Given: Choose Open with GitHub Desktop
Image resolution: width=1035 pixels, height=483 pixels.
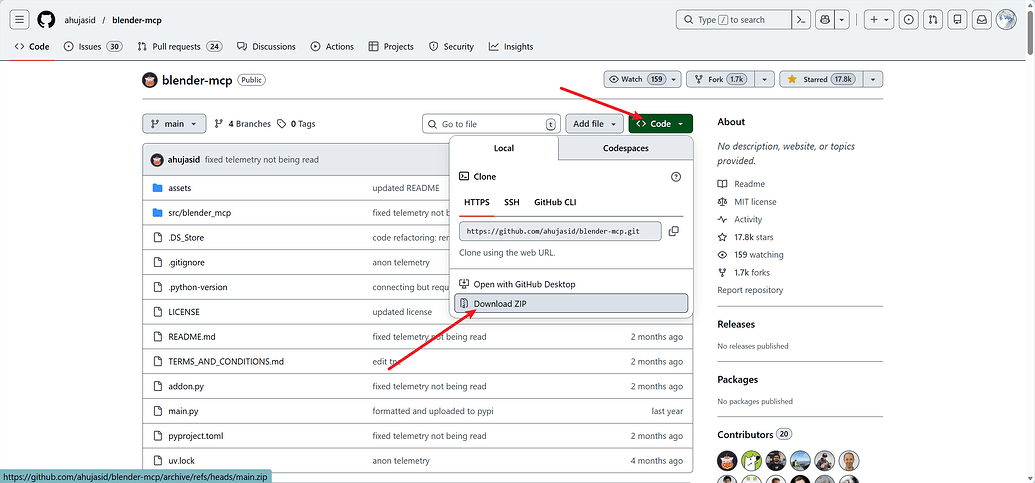Looking at the screenshot, I should (571, 284).
